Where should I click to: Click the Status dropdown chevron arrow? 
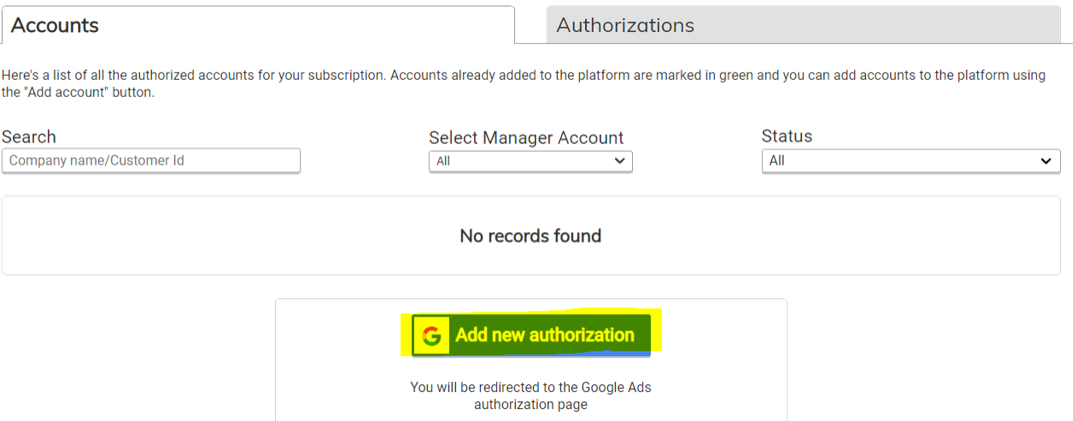pos(1046,161)
